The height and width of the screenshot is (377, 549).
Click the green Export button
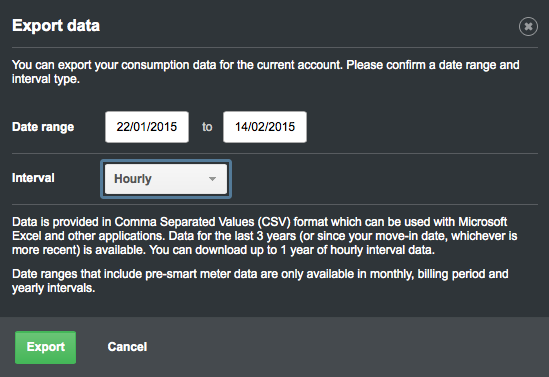(46, 347)
